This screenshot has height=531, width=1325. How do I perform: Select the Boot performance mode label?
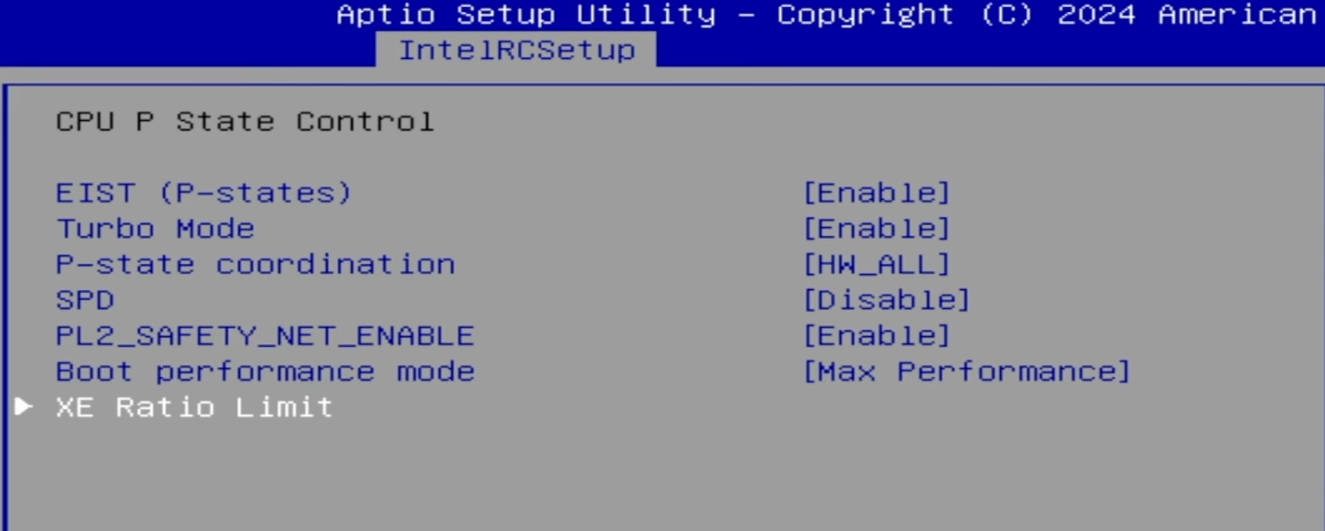point(265,372)
